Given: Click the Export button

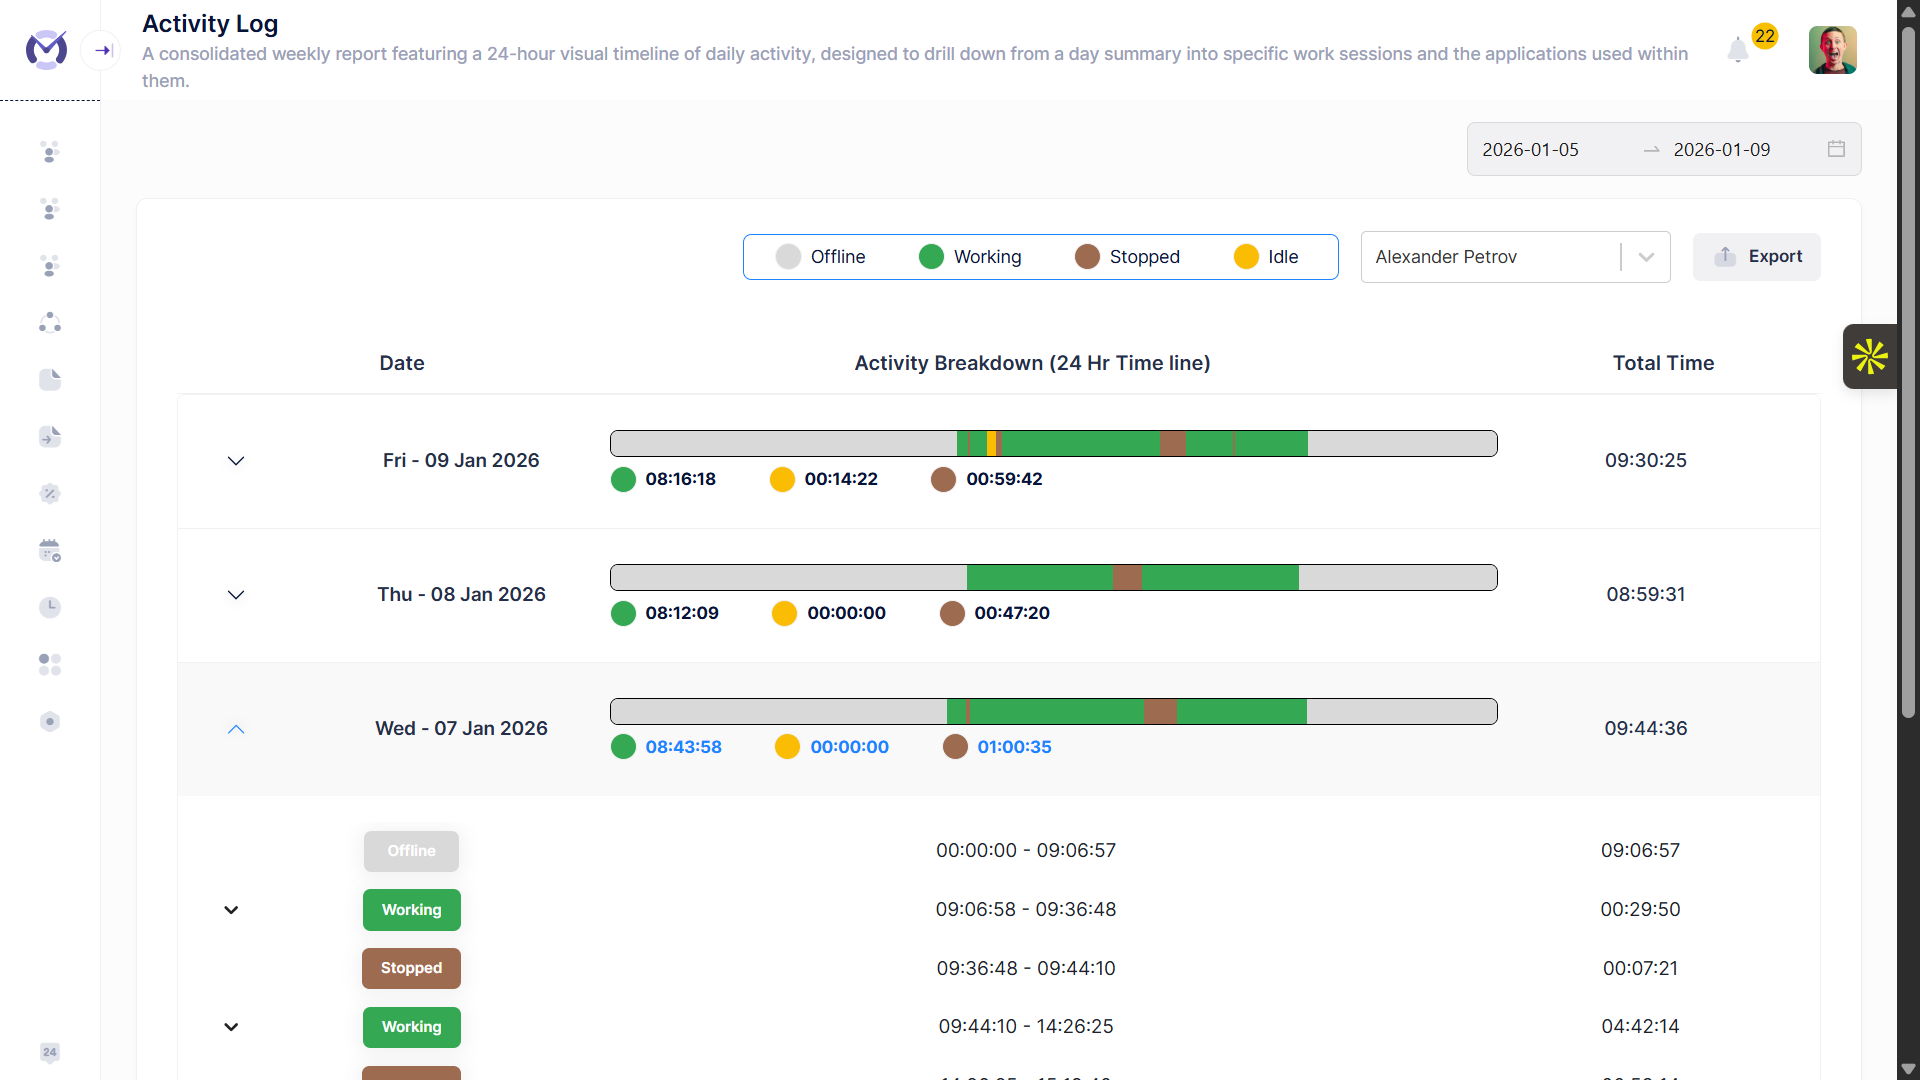Looking at the screenshot, I should pos(1756,257).
